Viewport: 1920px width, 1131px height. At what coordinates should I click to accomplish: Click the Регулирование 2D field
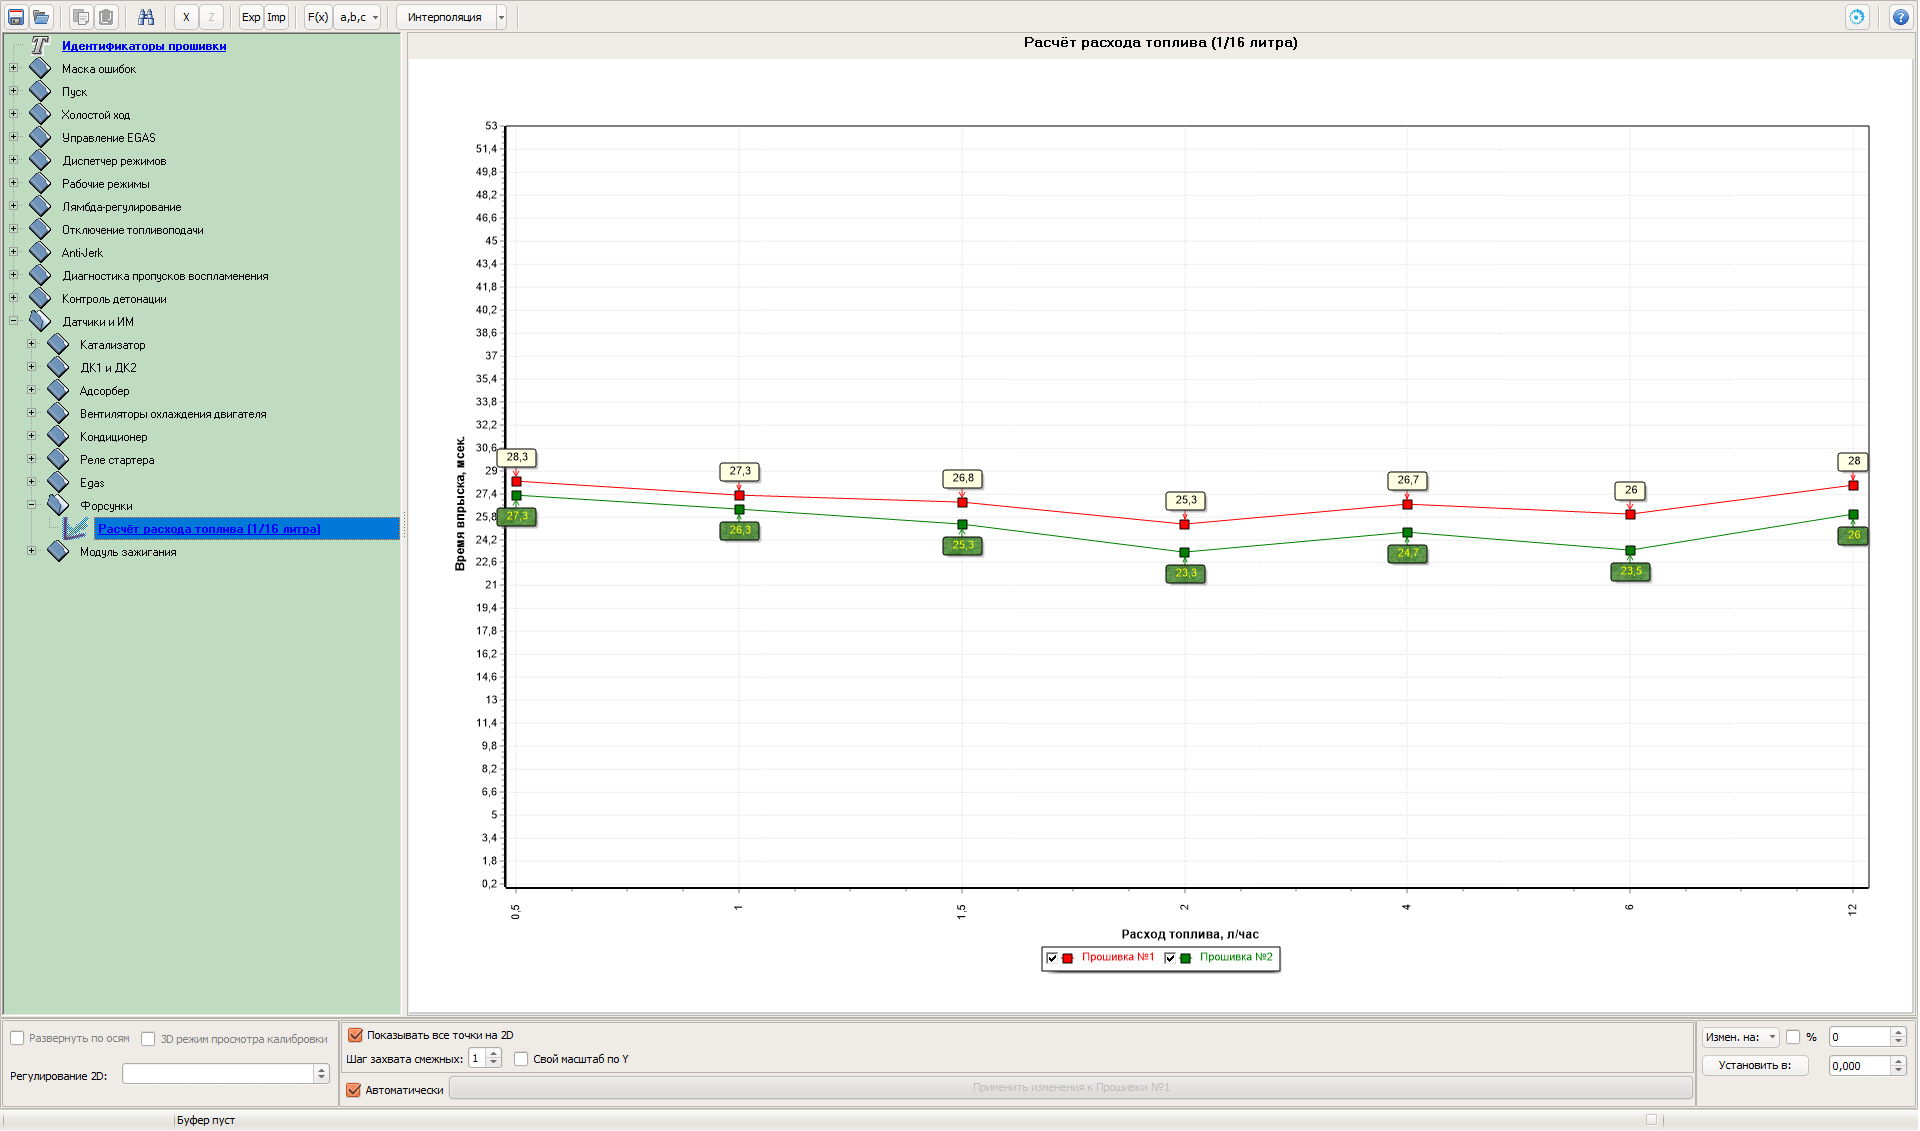pos(218,1073)
